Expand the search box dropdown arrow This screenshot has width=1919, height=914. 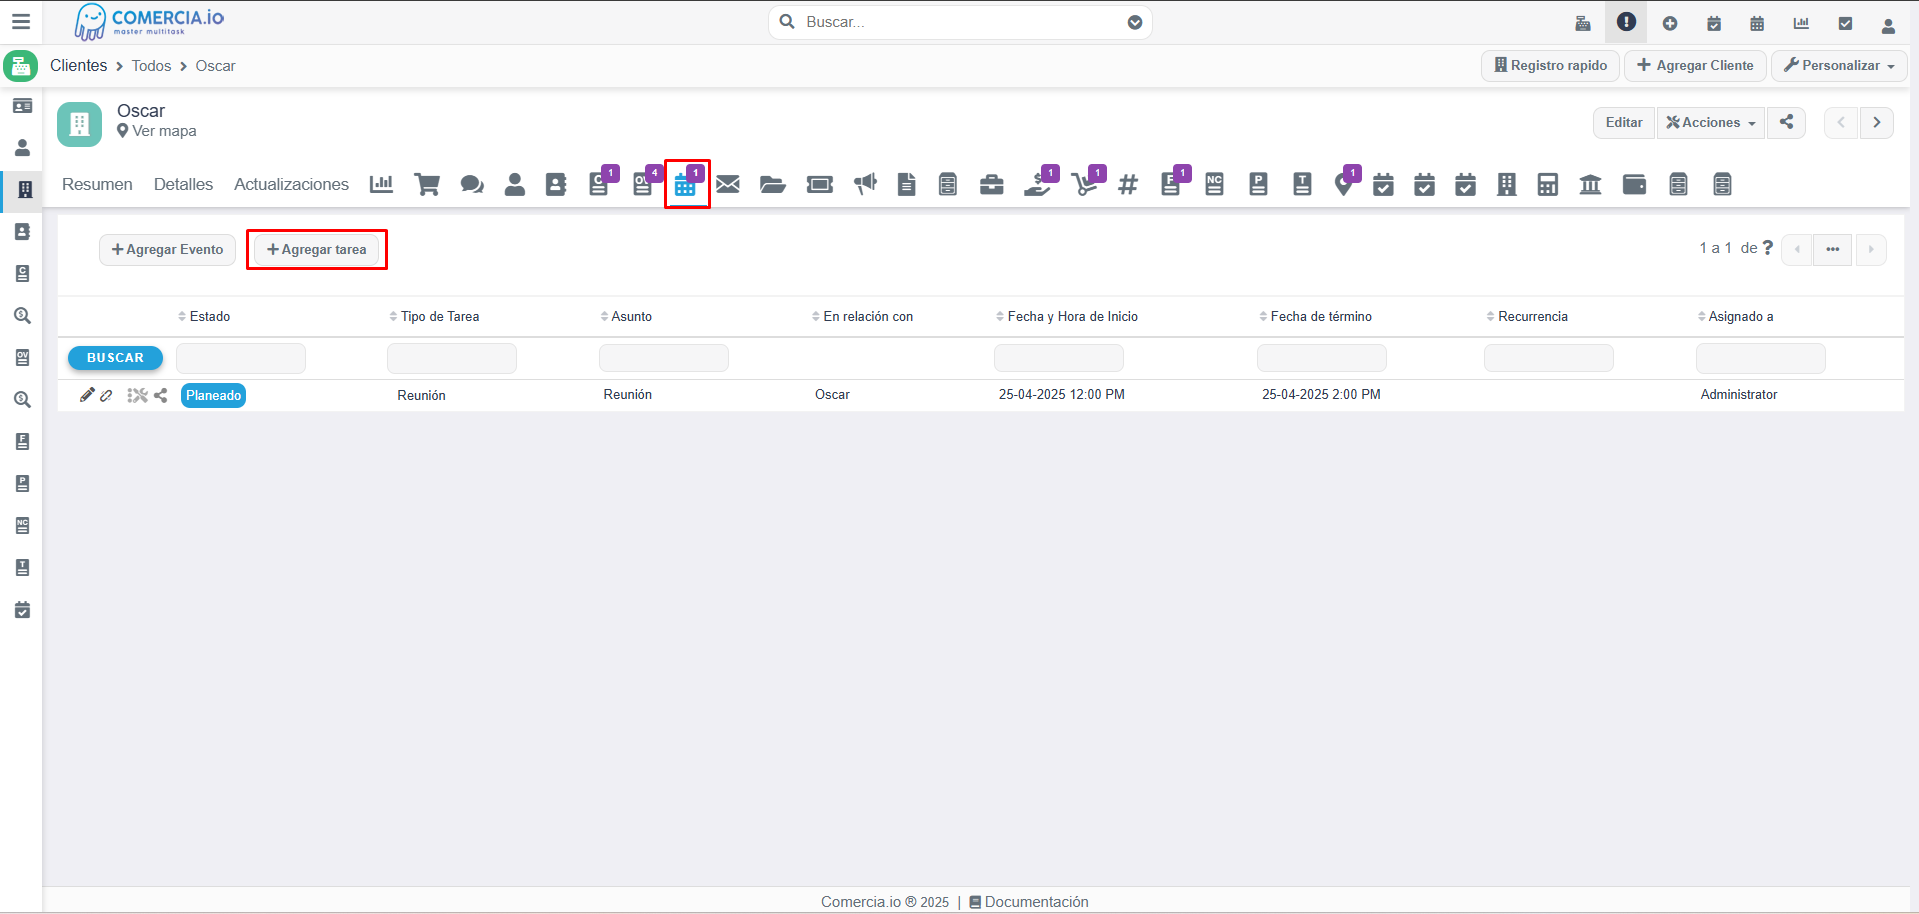click(1135, 22)
